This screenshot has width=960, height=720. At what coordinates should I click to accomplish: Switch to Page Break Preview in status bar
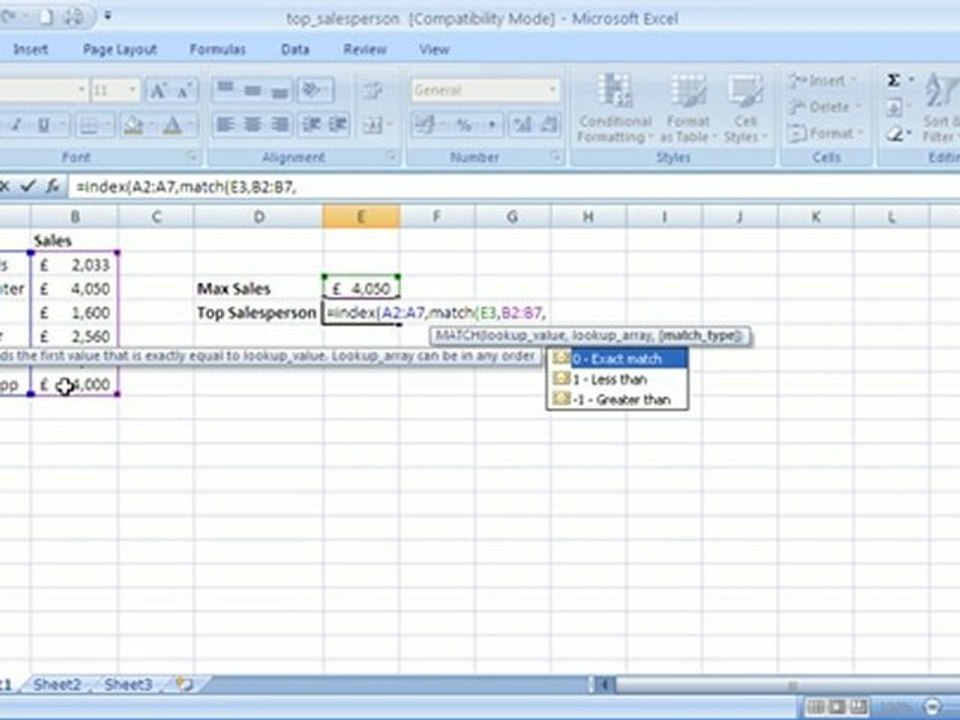[x=858, y=707]
